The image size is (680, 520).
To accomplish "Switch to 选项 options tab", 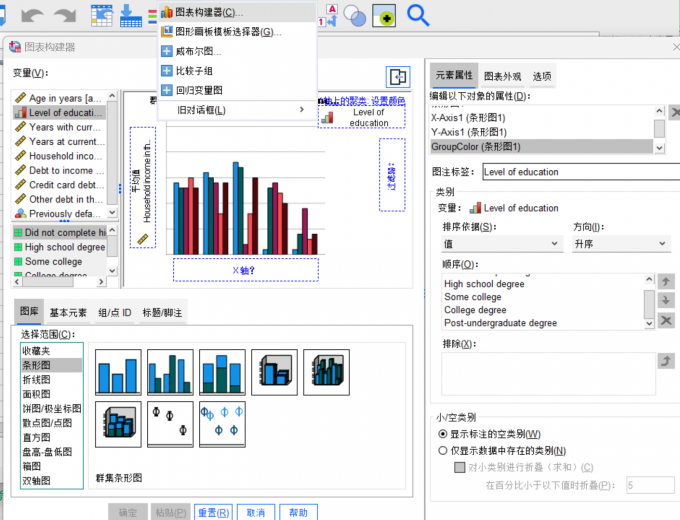I will pyautogui.click(x=542, y=76).
